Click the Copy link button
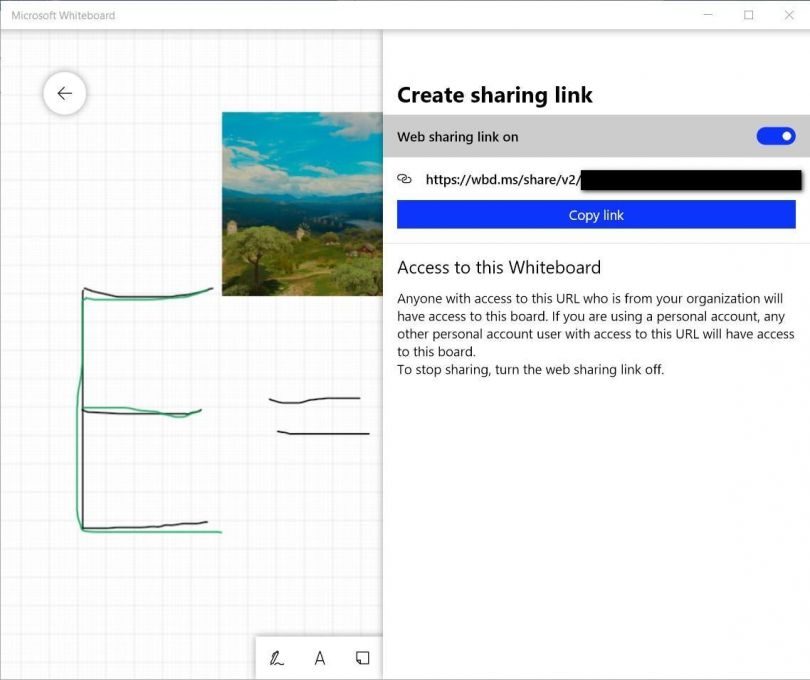This screenshot has width=810, height=680. pyautogui.click(x=596, y=214)
